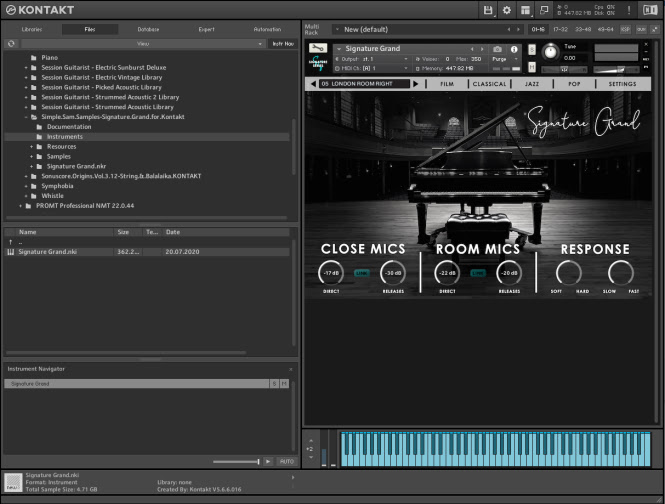Open the SETTINGS page

tap(623, 84)
